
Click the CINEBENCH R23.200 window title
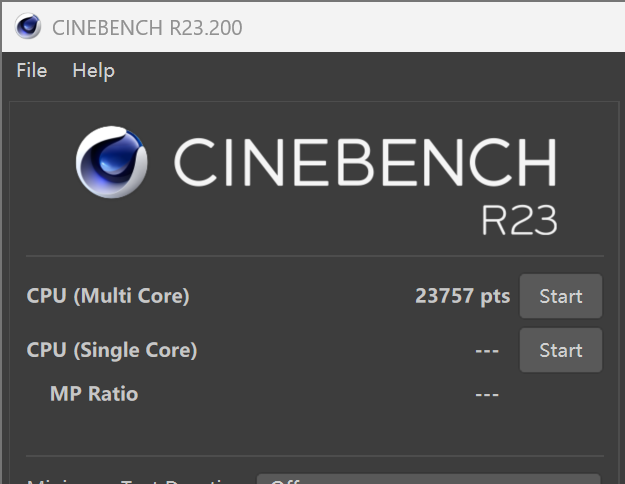click(146, 27)
